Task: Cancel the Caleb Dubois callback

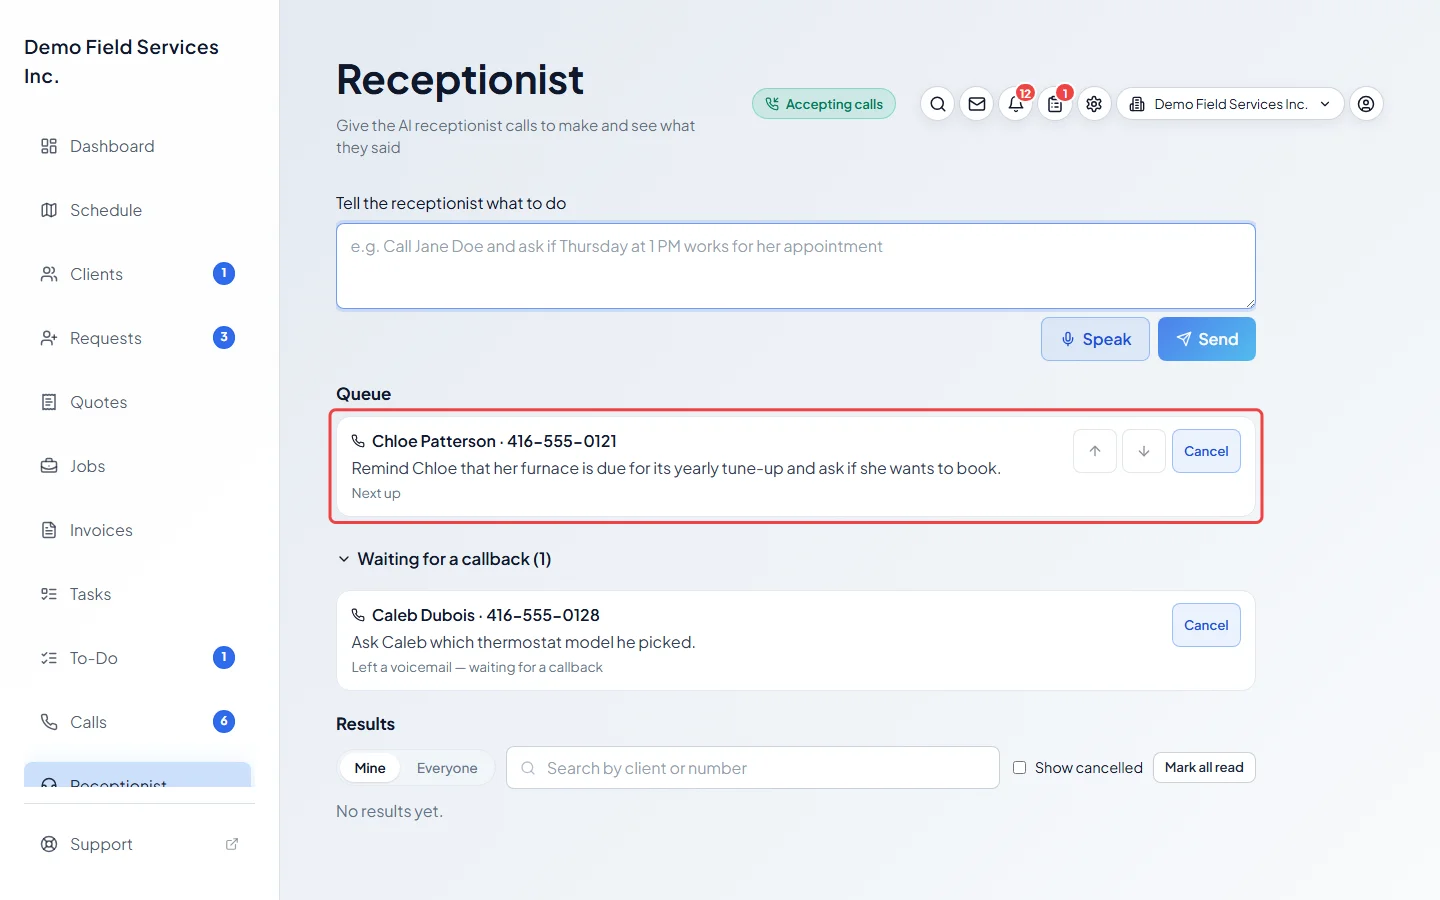Action: pyautogui.click(x=1206, y=625)
